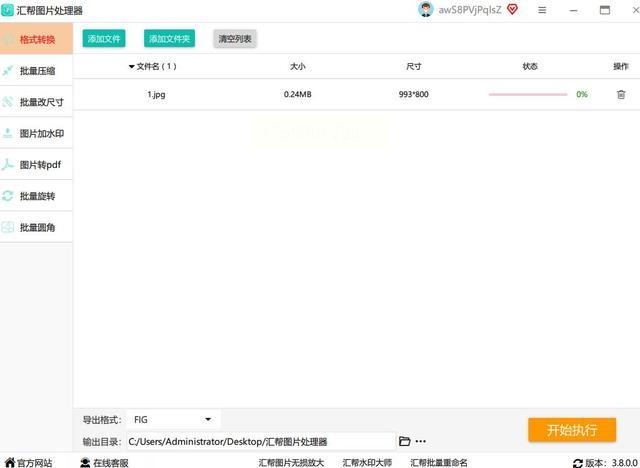Click the 清空列表 button
This screenshot has height=468, width=640.
pos(235,39)
